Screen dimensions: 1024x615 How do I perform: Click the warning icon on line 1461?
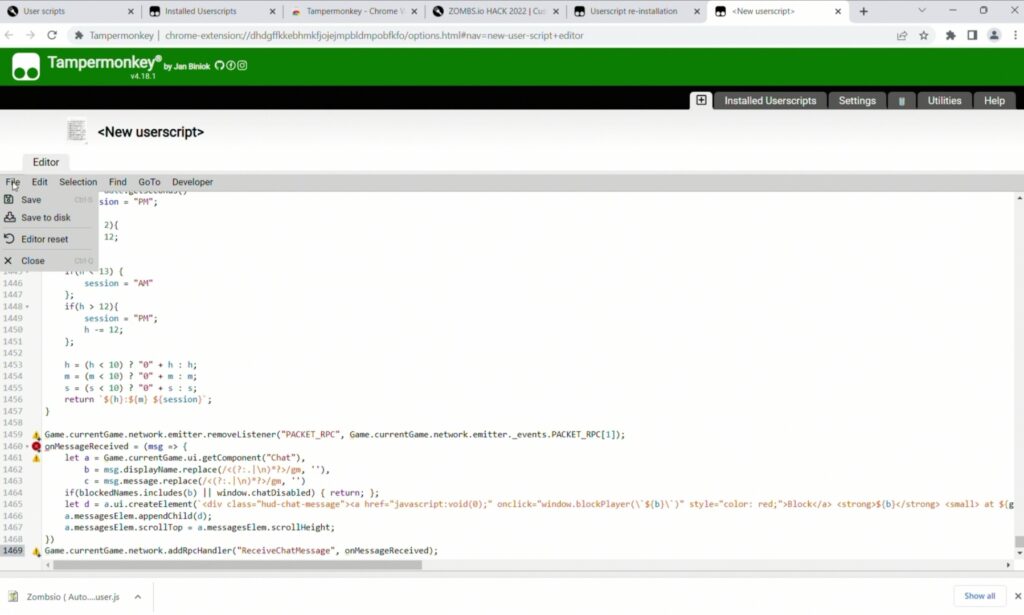37,458
